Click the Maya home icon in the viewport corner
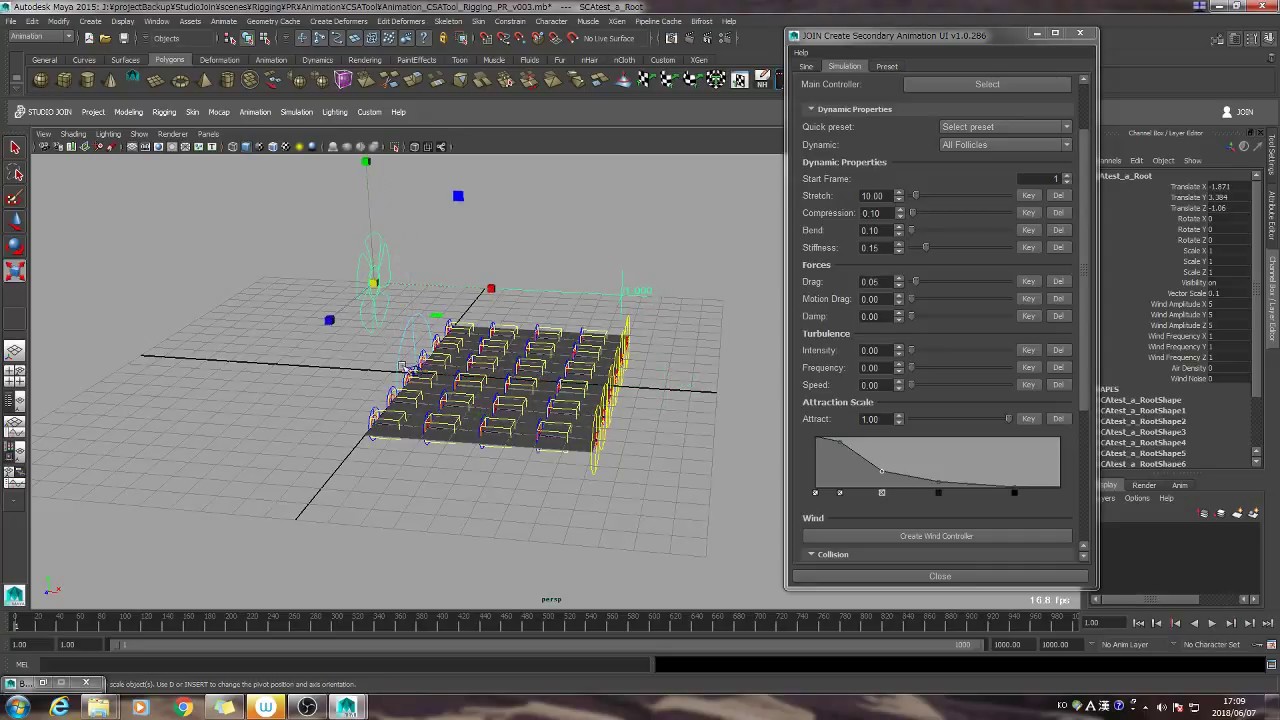 tap(14, 596)
